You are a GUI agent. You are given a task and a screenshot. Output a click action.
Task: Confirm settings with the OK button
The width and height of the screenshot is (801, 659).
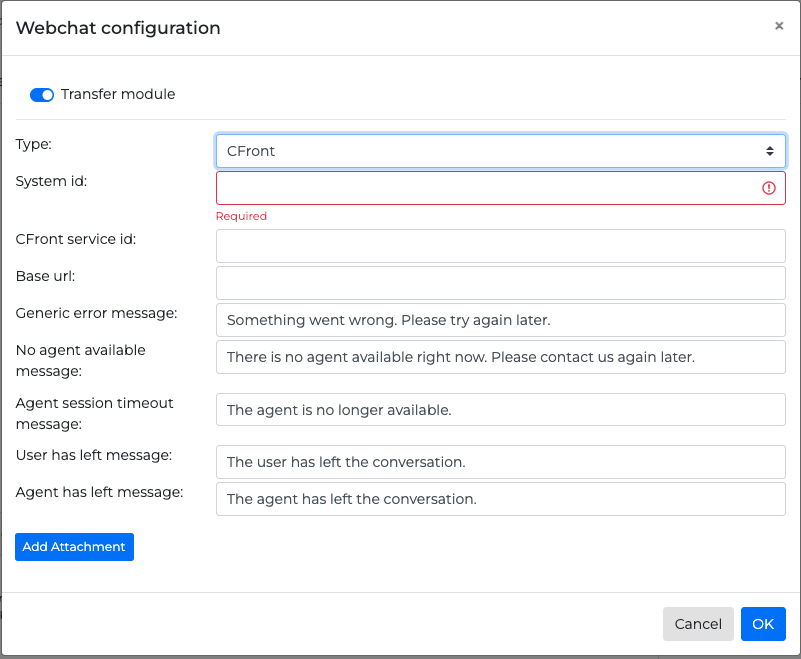coord(763,624)
